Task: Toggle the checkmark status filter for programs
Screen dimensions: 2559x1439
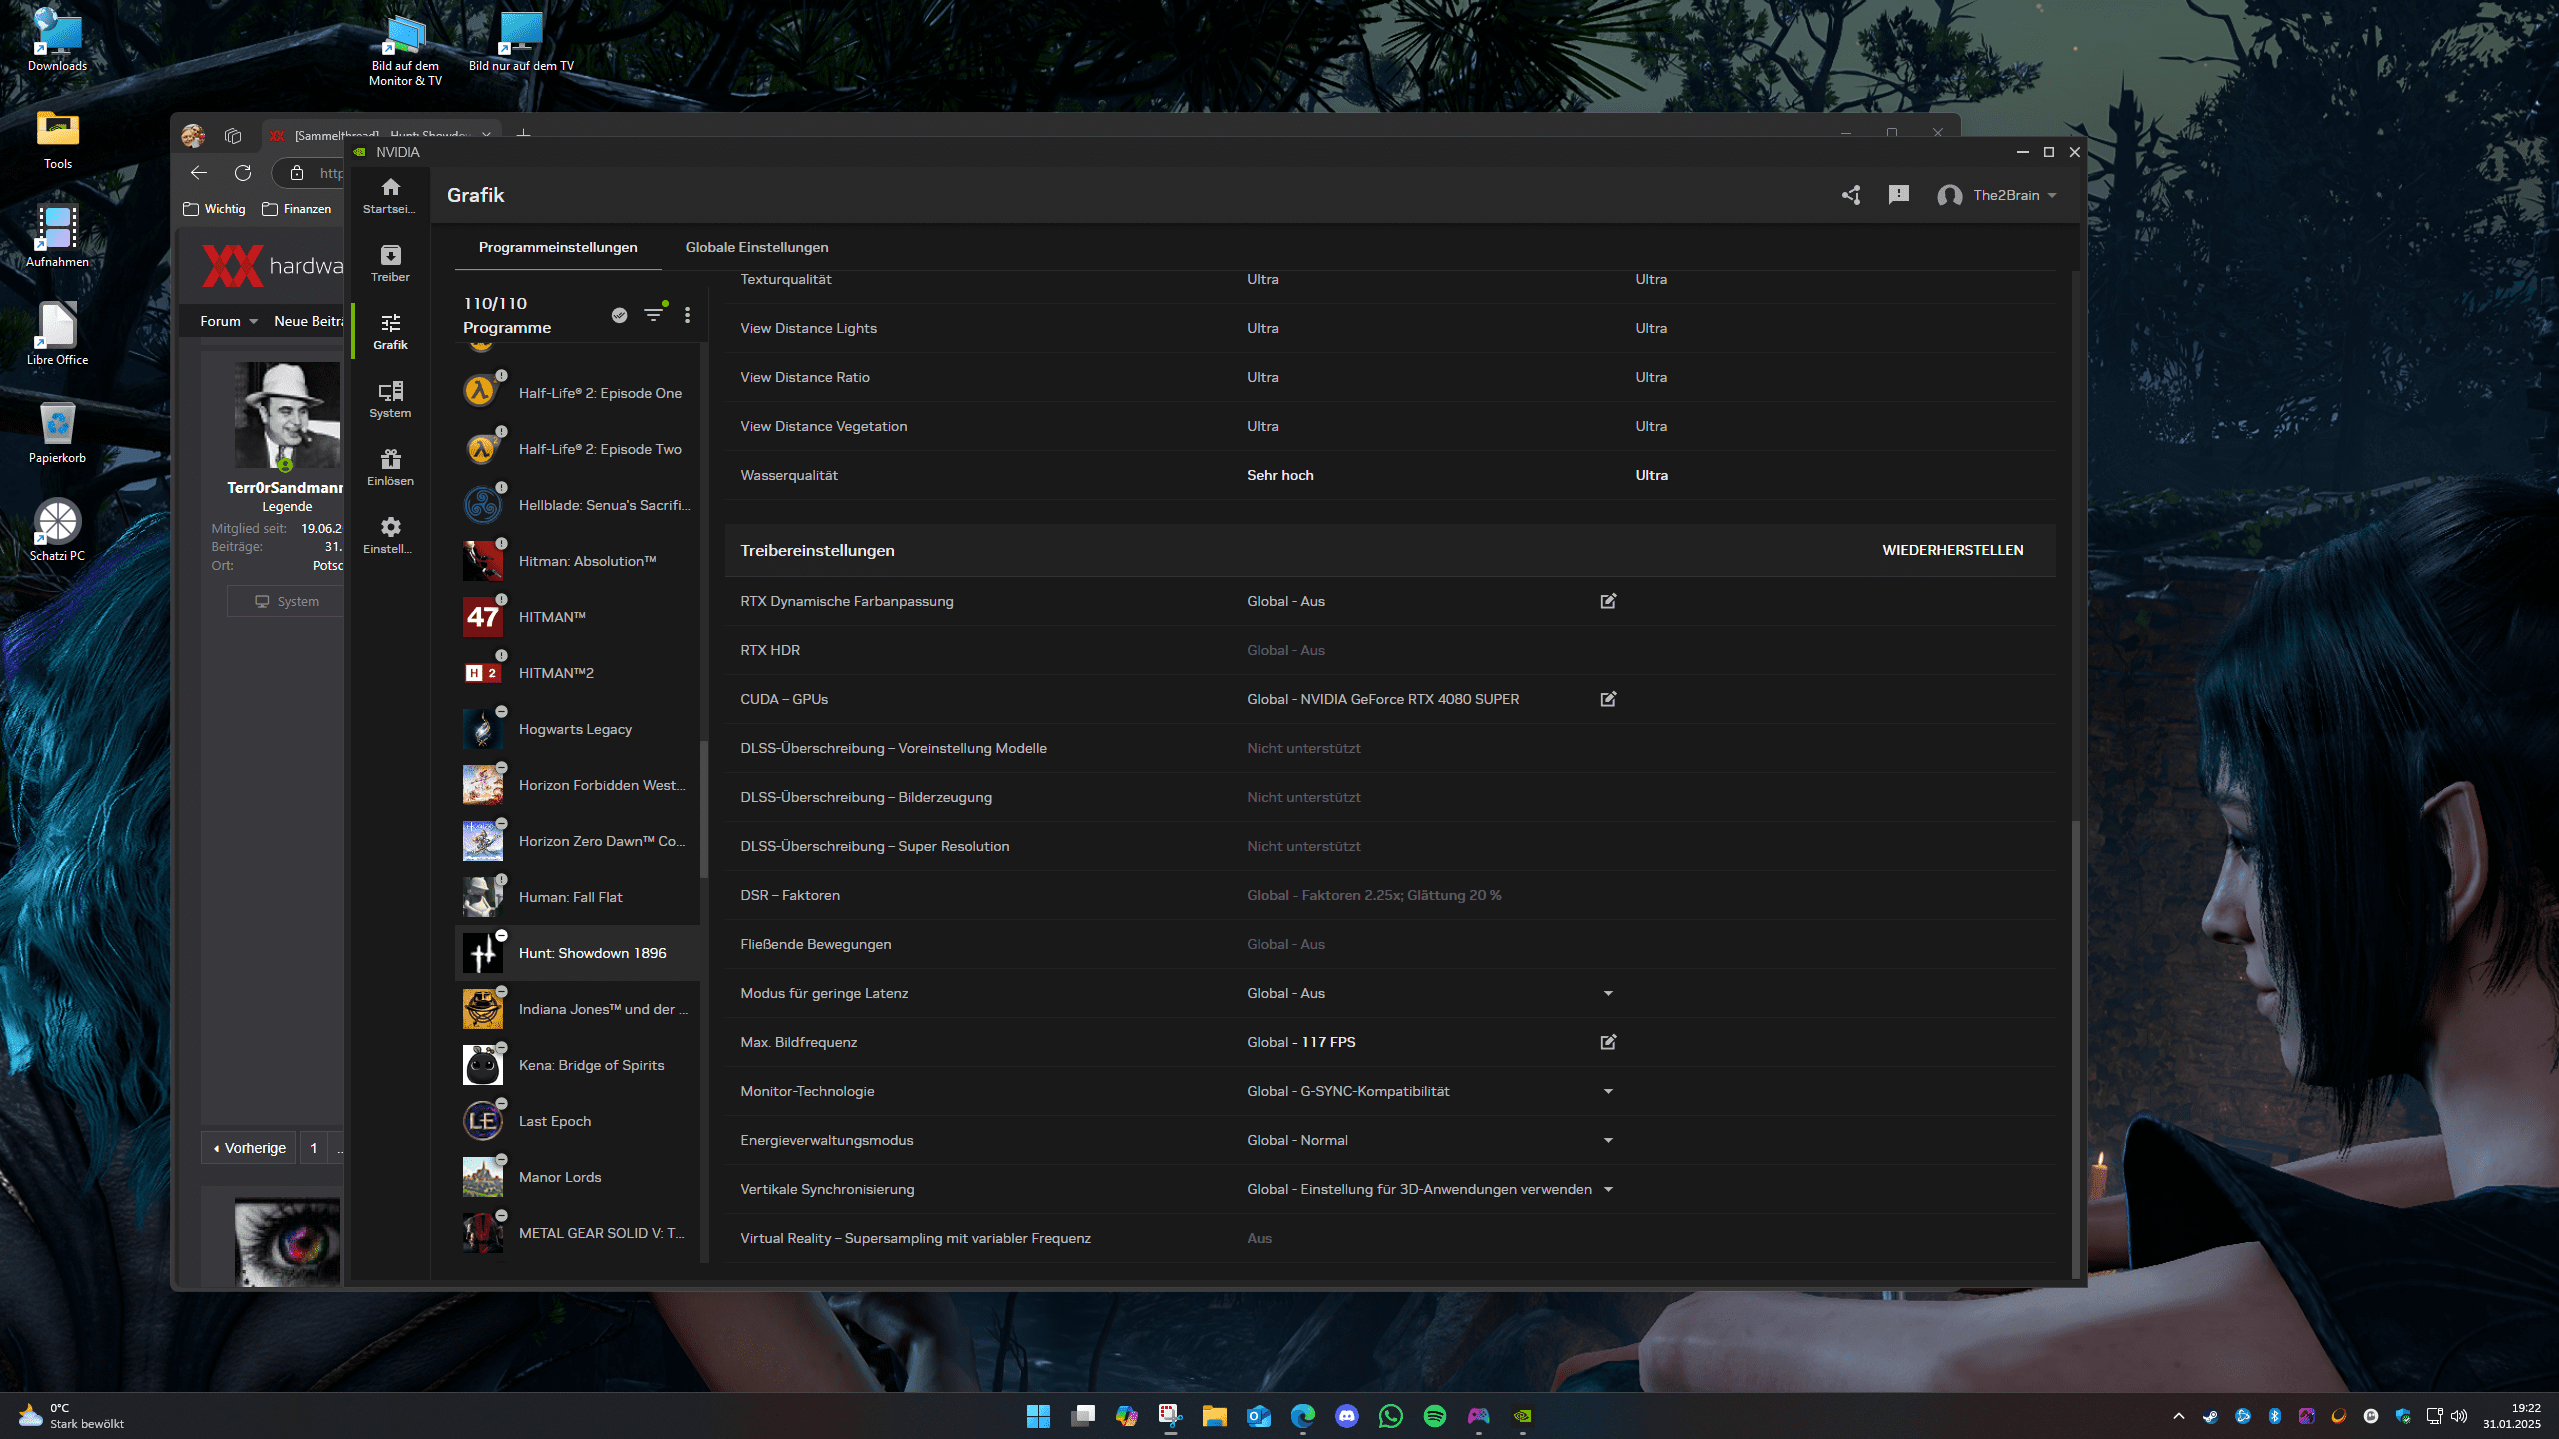Action: tap(619, 315)
